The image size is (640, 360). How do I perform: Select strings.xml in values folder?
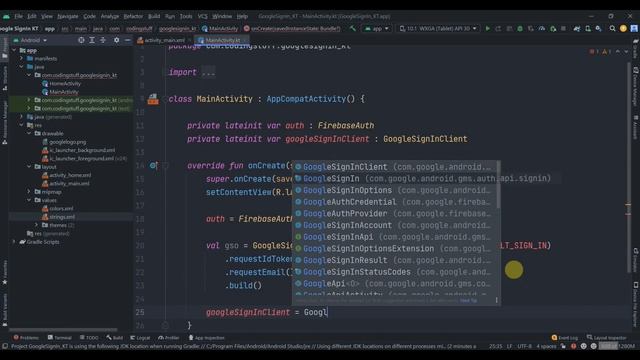(62, 217)
